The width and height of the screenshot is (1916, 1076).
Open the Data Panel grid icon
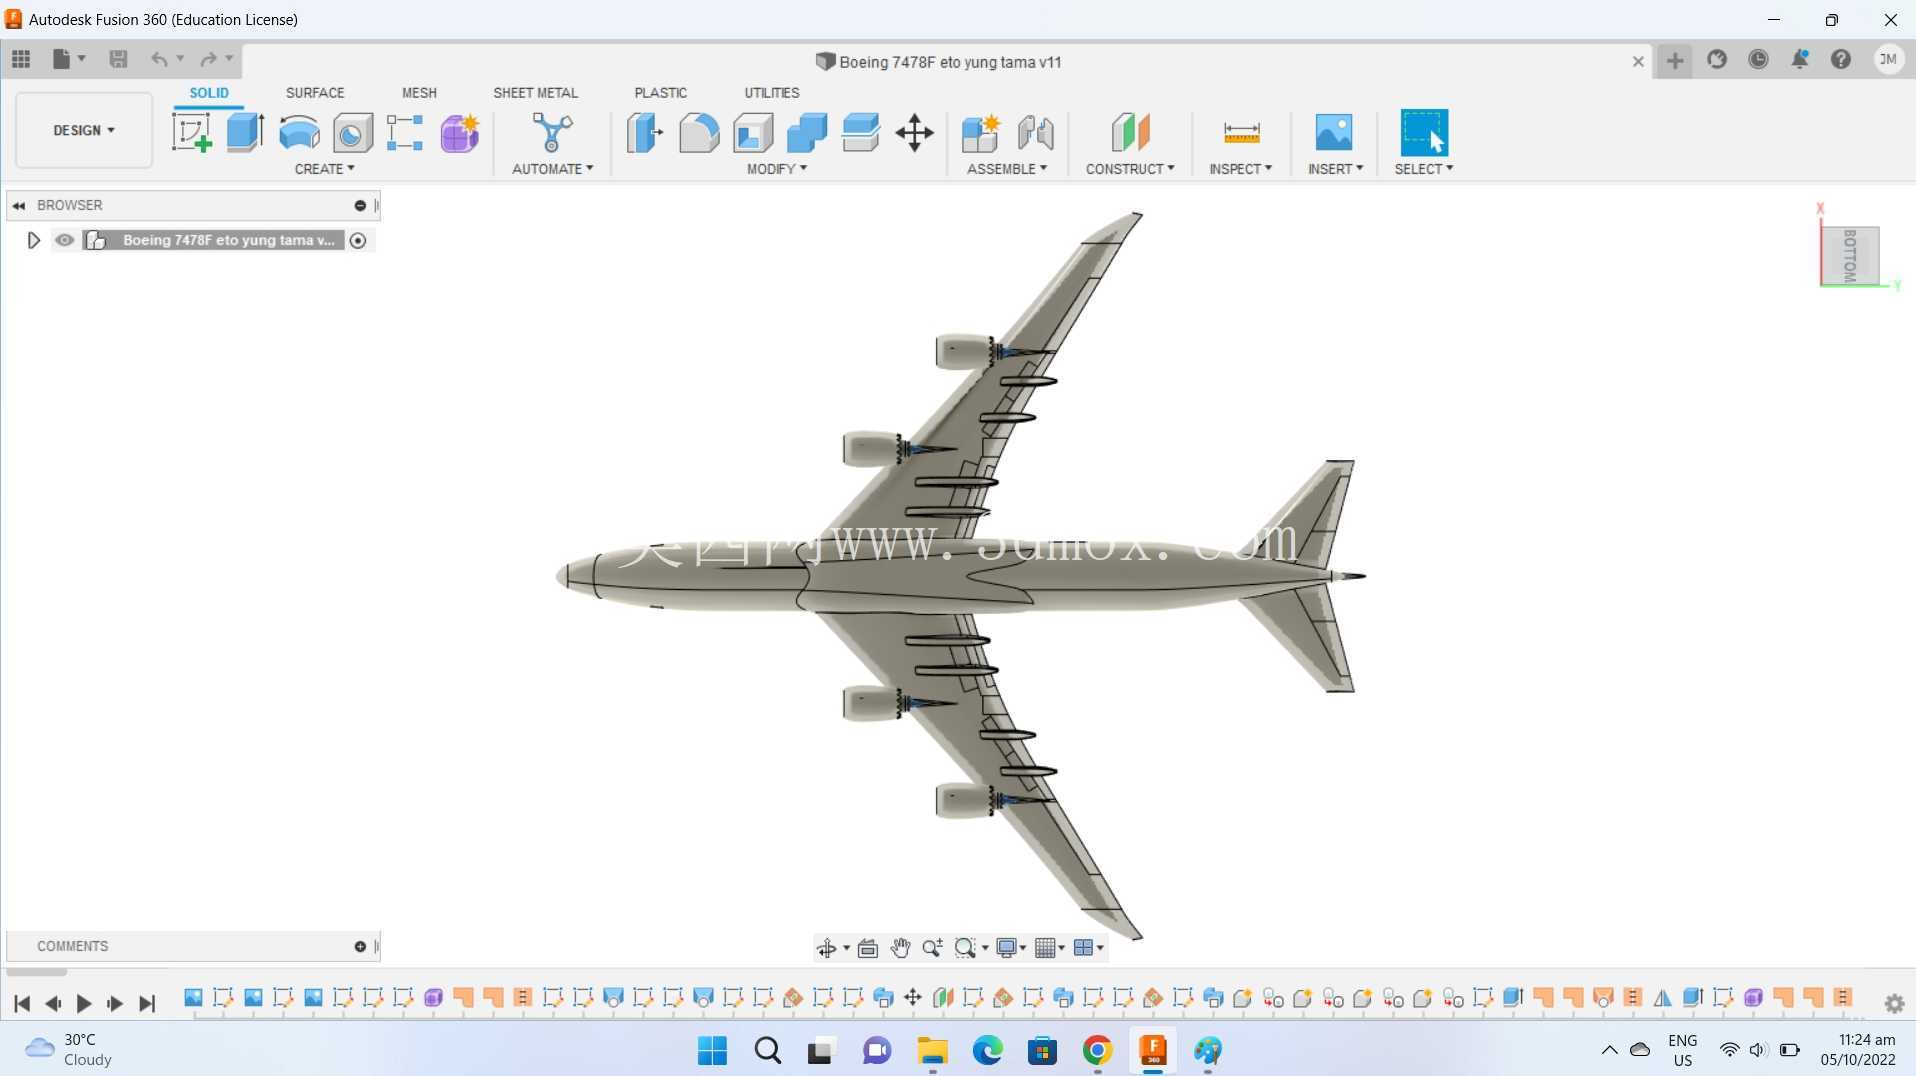21,59
